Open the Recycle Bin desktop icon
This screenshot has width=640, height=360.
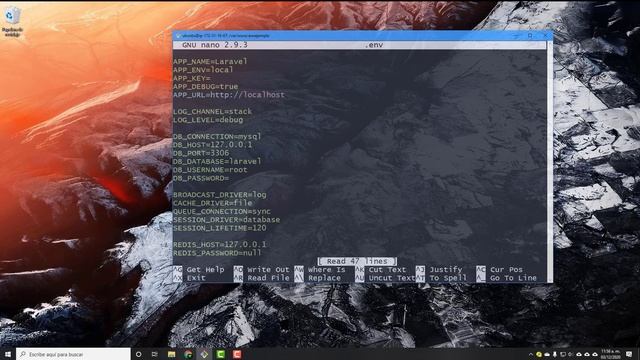click(x=12, y=22)
